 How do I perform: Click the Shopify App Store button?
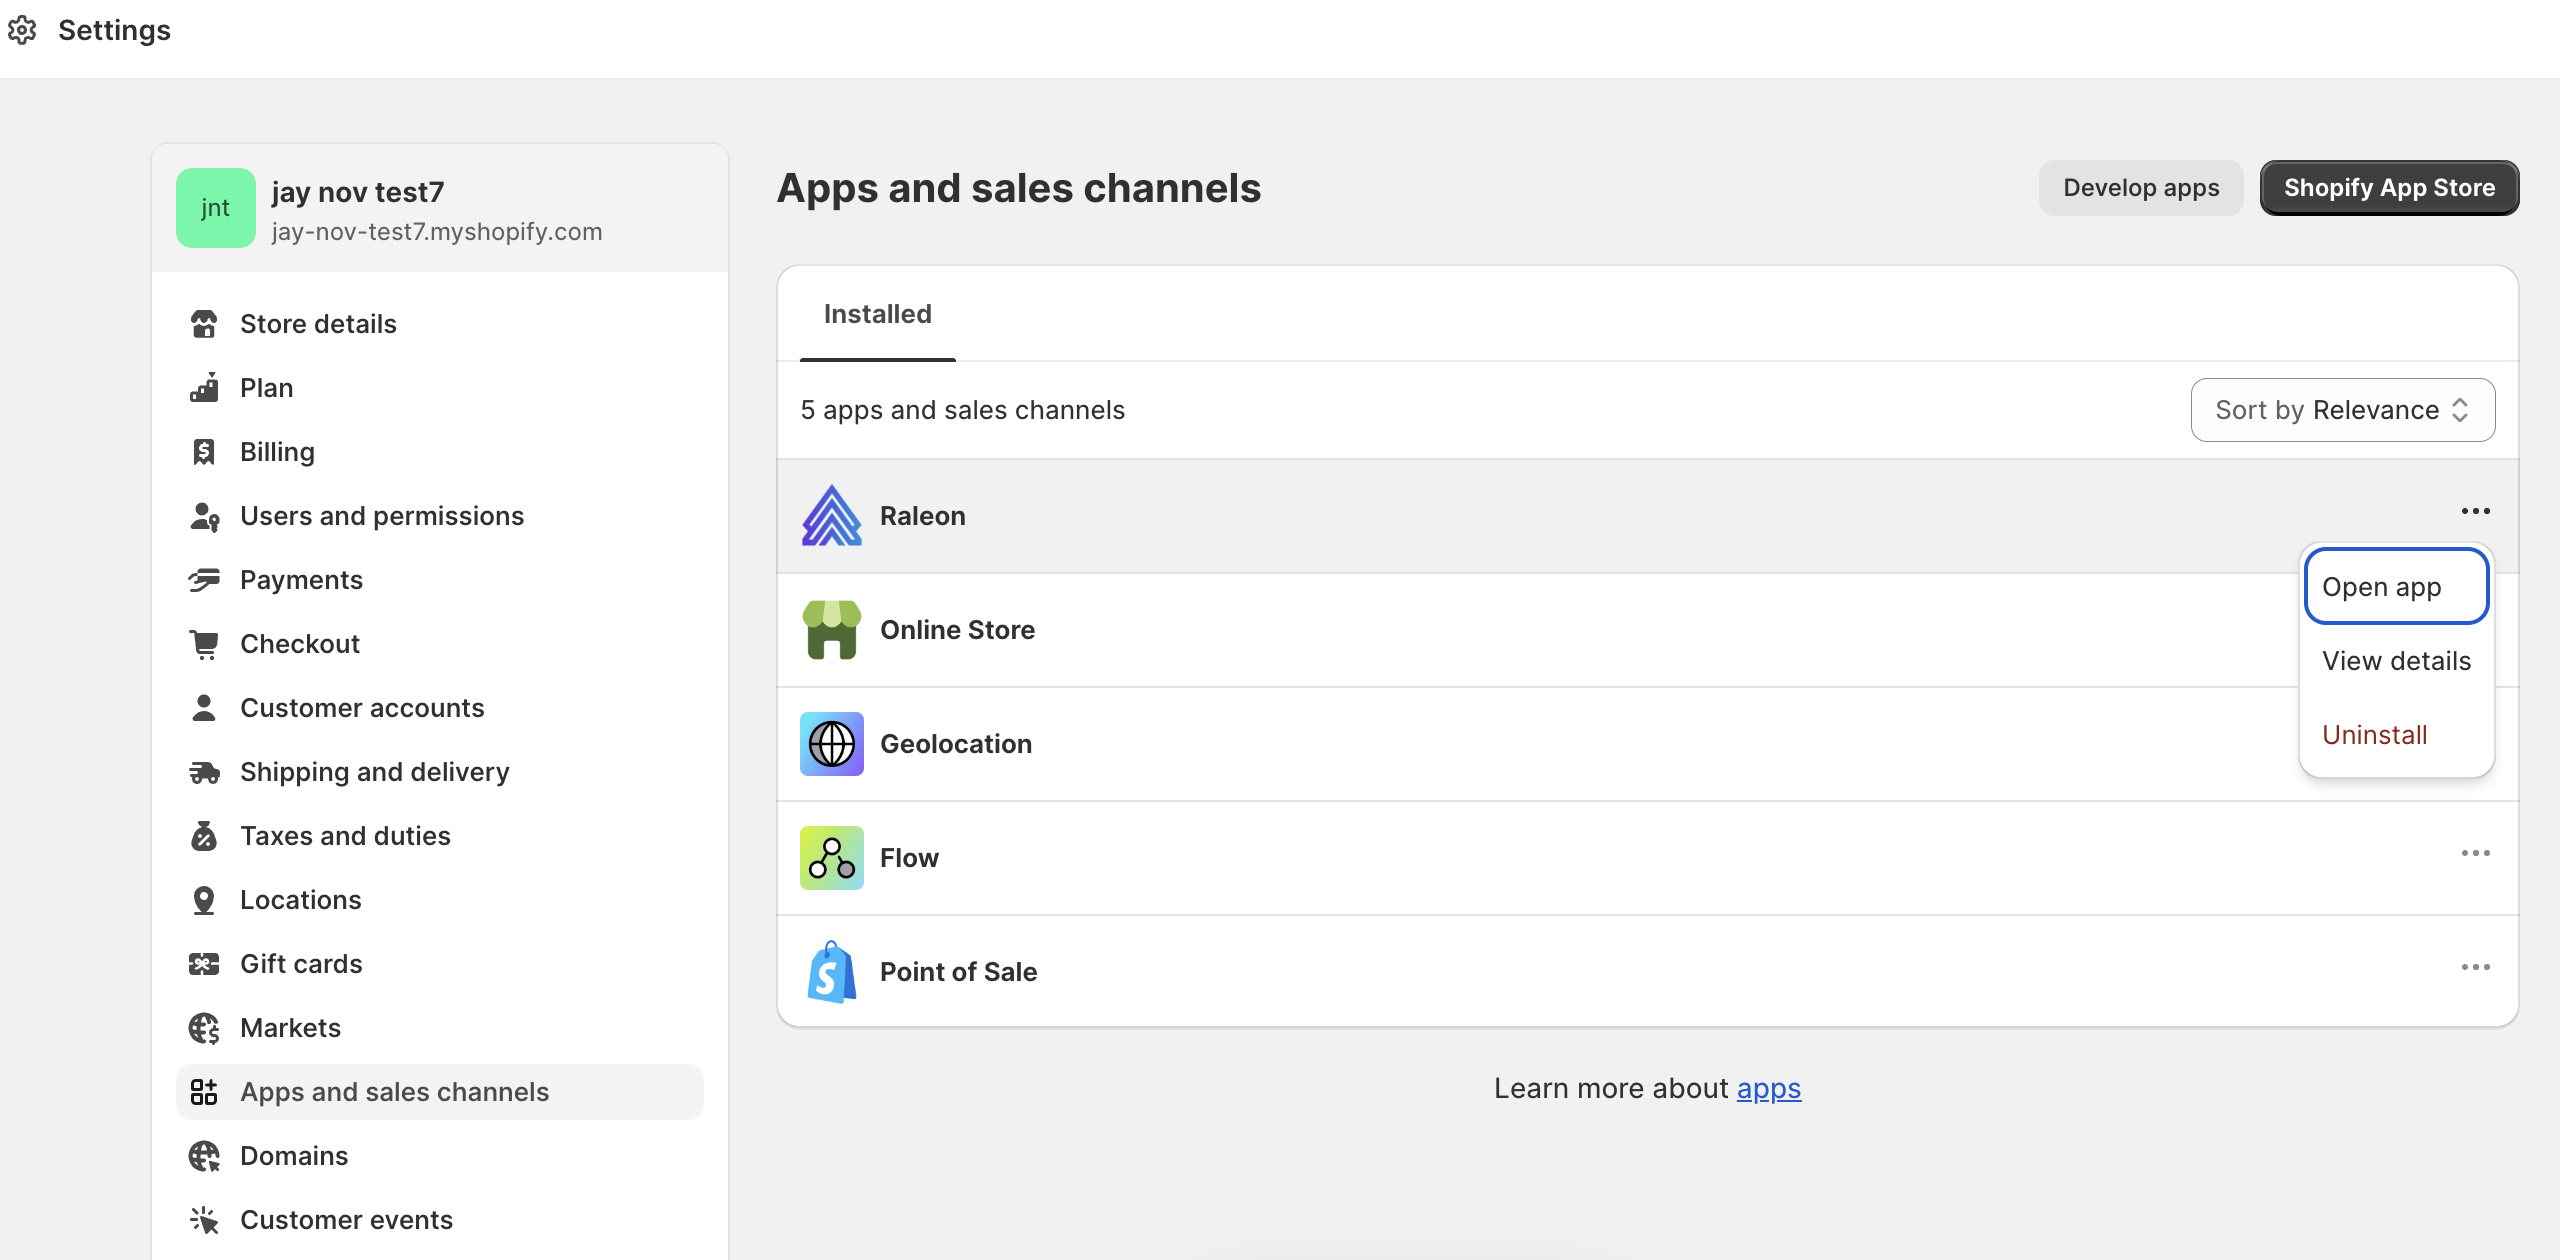pyautogui.click(x=2388, y=188)
